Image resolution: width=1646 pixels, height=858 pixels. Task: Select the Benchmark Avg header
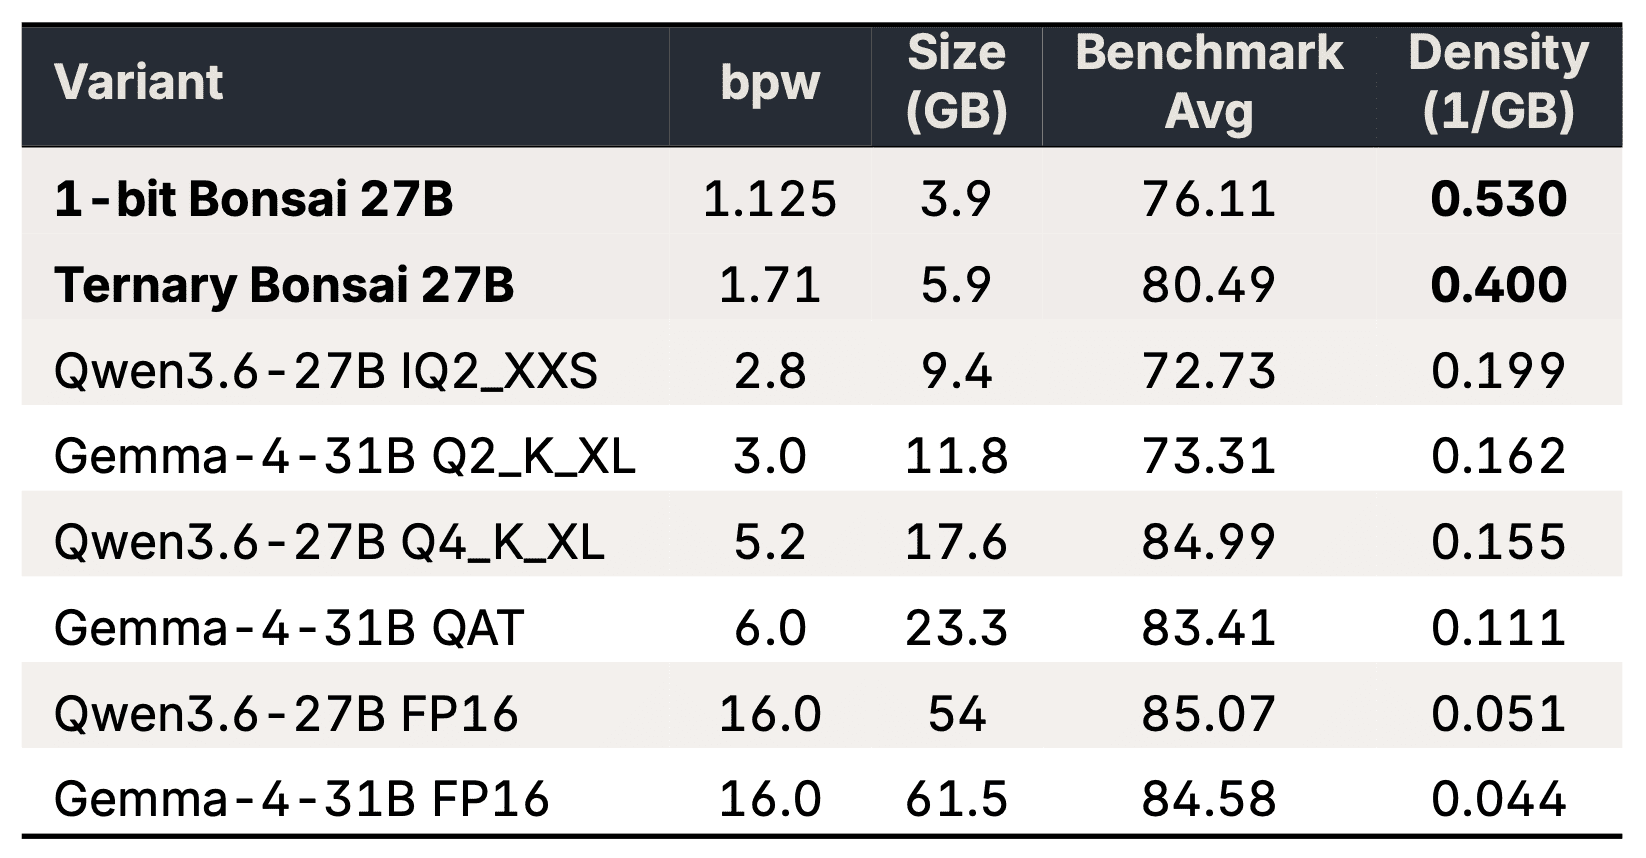tap(1209, 82)
